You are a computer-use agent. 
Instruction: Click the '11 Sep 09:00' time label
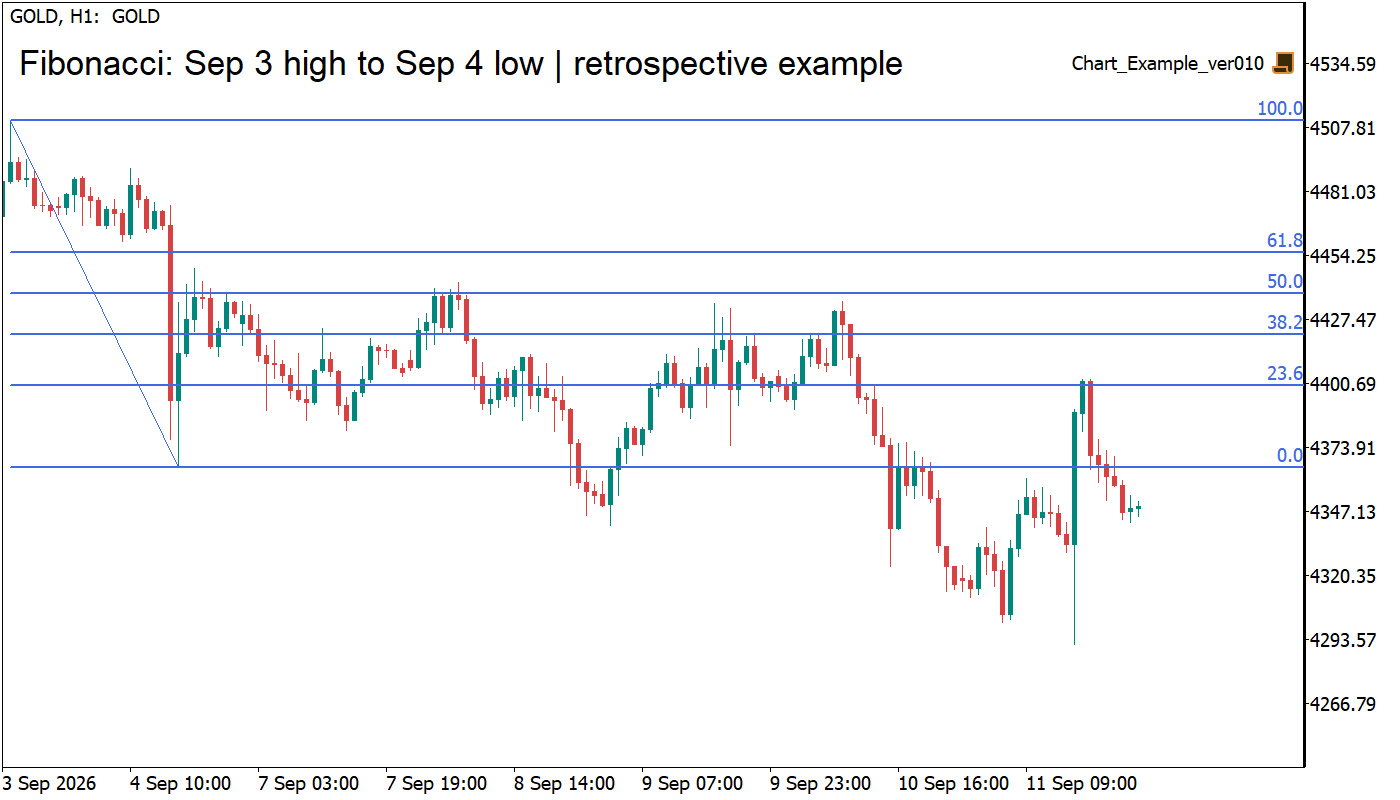coord(1081,783)
